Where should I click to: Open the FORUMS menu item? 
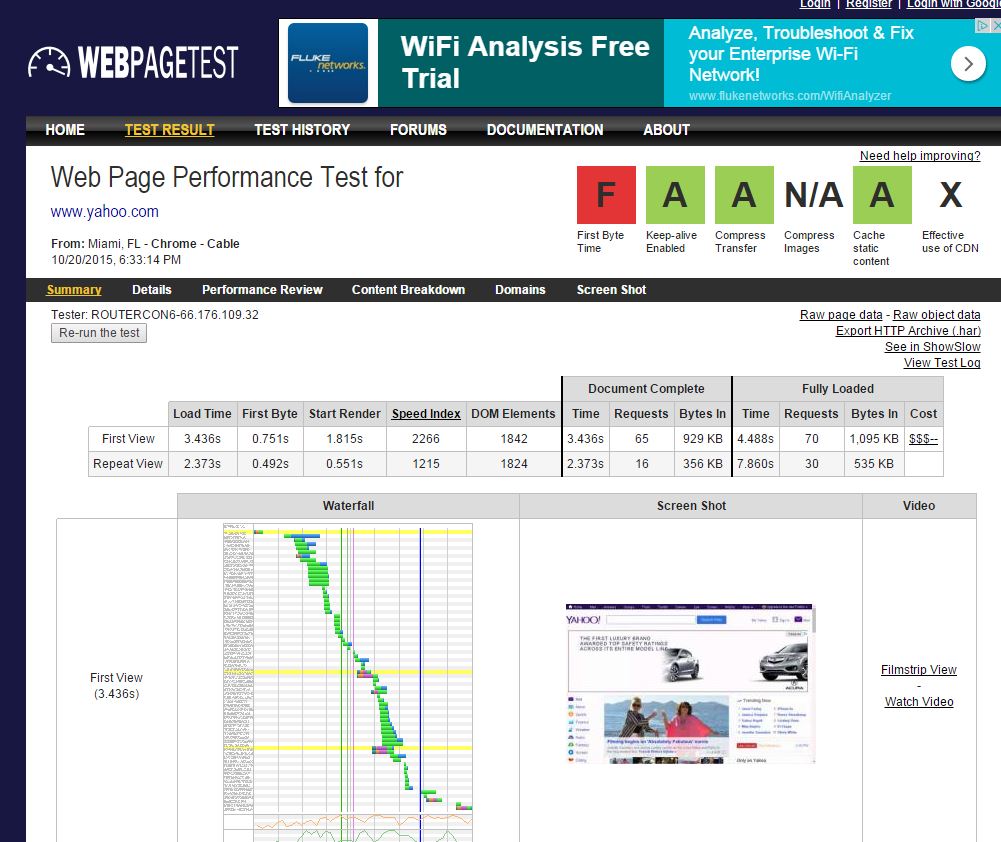click(418, 130)
